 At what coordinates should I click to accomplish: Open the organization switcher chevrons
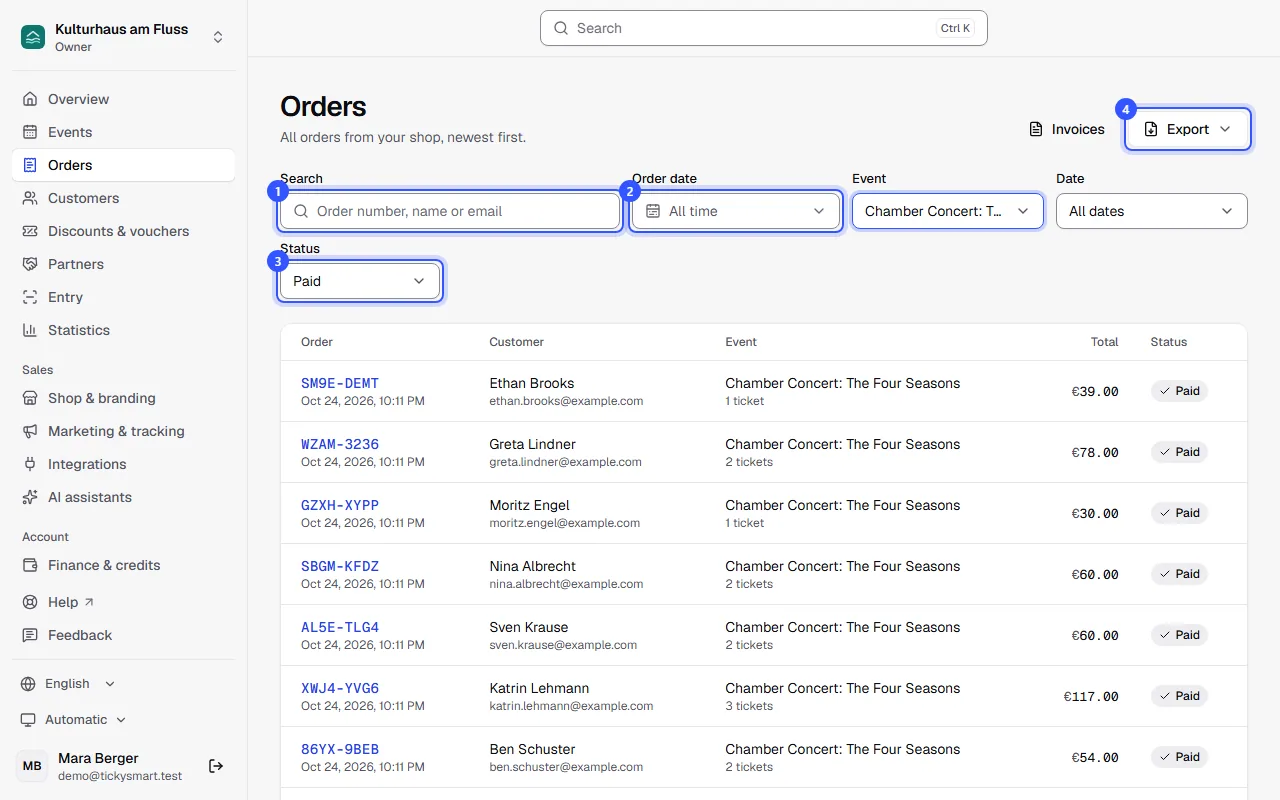click(218, 37)
